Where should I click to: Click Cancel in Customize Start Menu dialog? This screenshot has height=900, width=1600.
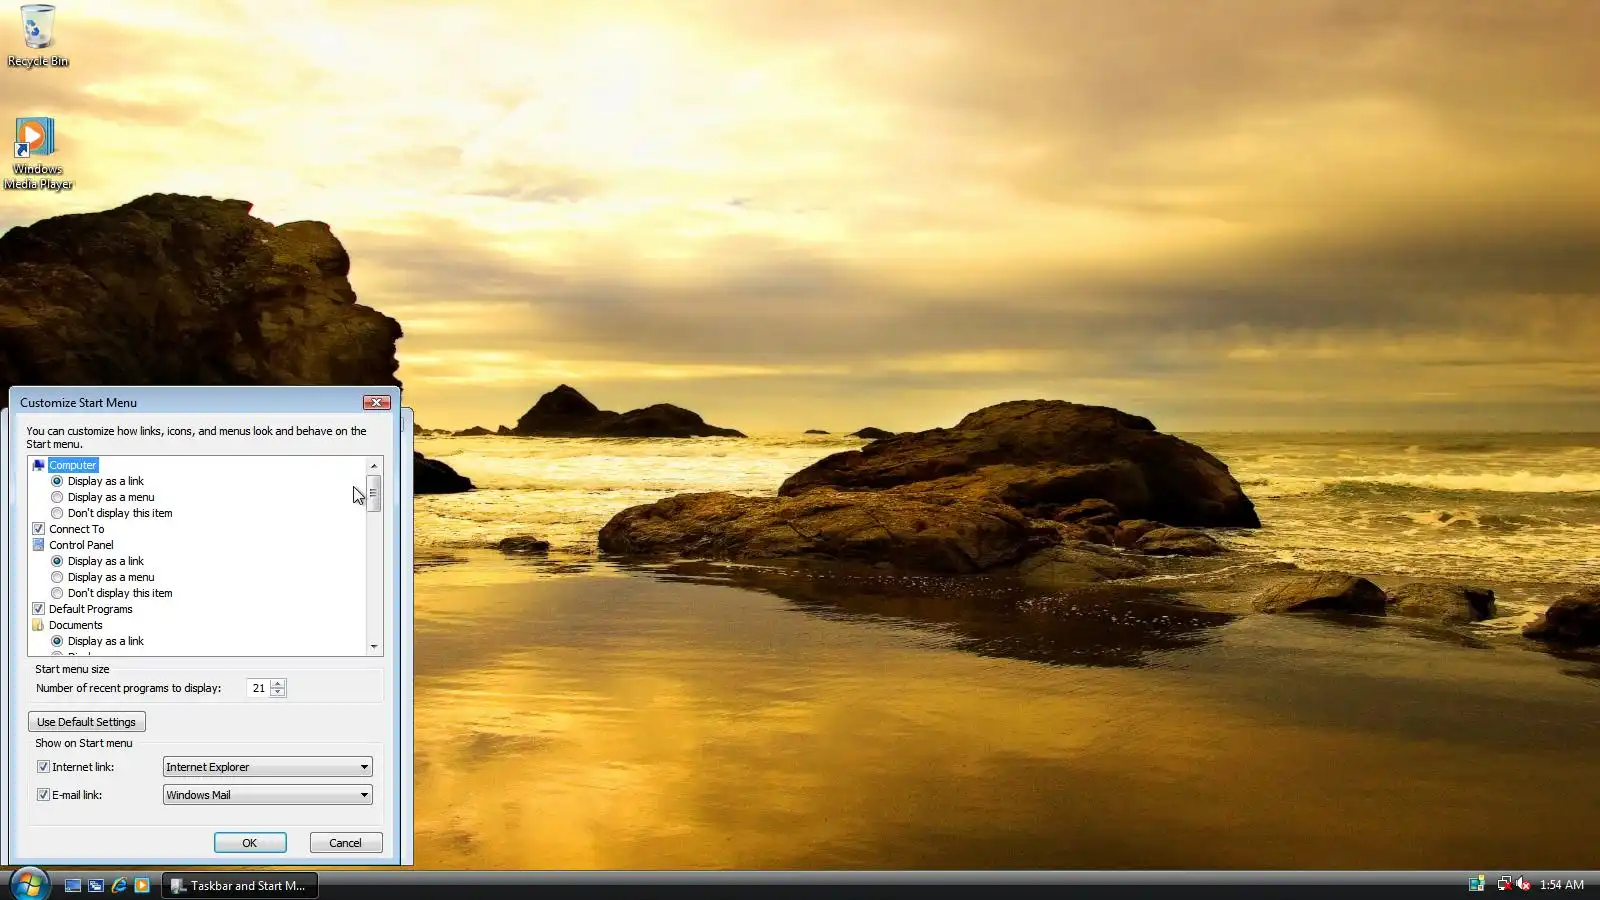[346, 843]
